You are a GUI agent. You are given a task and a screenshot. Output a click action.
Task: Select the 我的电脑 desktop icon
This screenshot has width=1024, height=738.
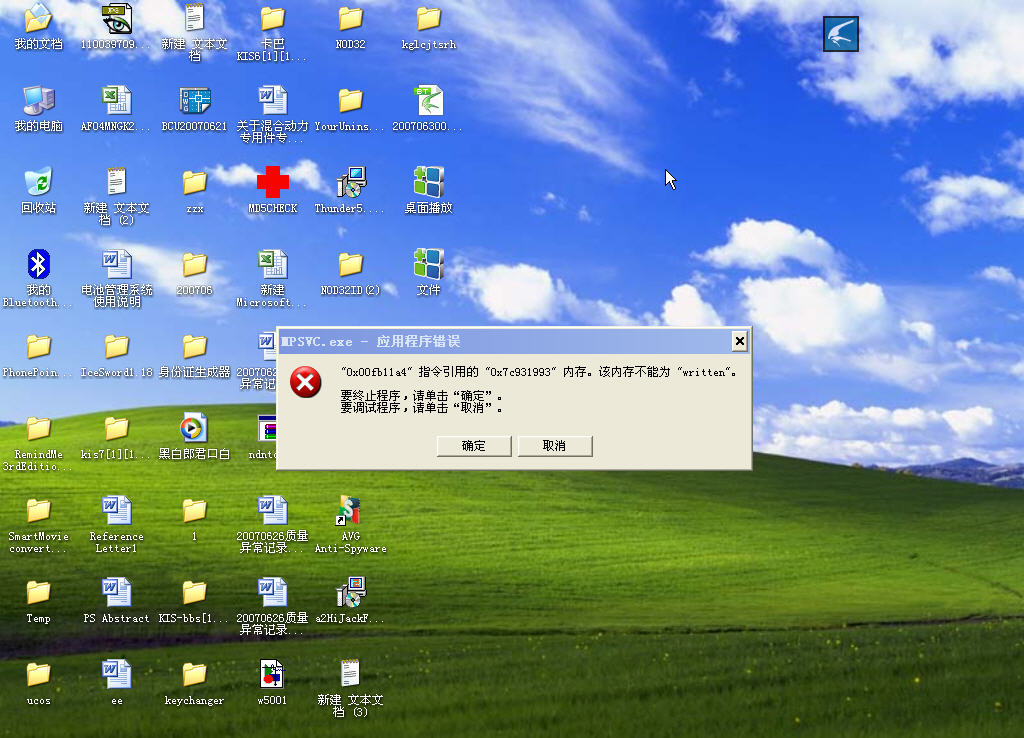pyautogui.click(x=38, y=108)
